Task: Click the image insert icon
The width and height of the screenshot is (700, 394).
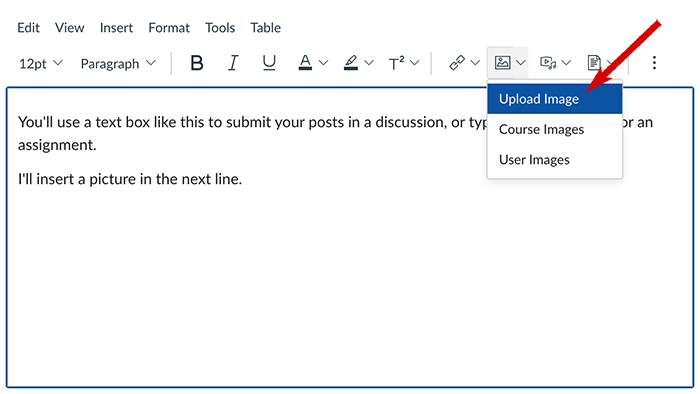Action: 502,62
